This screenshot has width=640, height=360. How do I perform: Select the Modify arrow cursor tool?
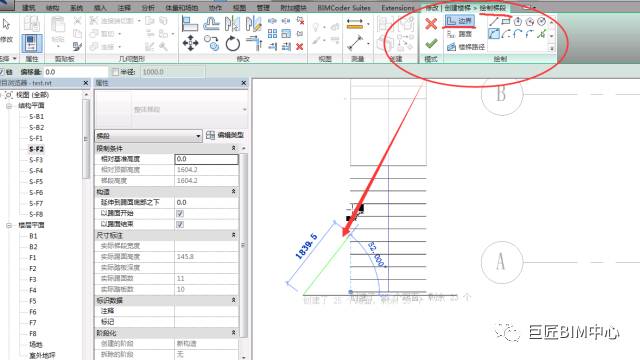tap(7, 24)
